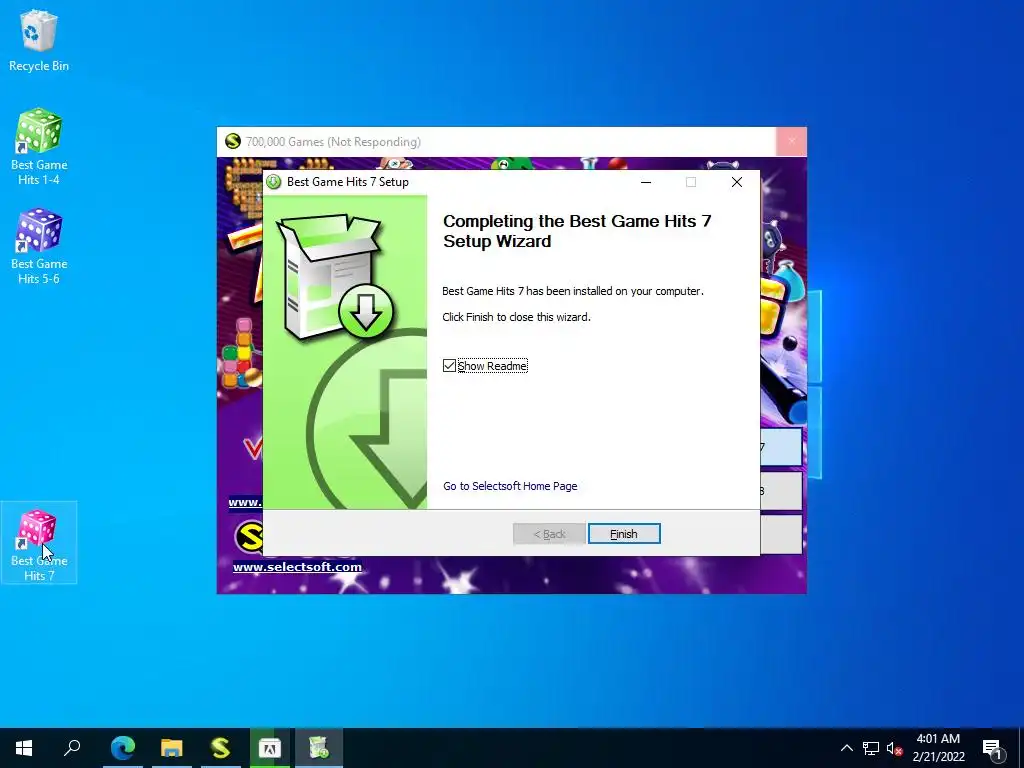Select the Best Game Hits 7 desktop shortcut
The height and width of the screenshot is (768, 1024).
(39, 543)
